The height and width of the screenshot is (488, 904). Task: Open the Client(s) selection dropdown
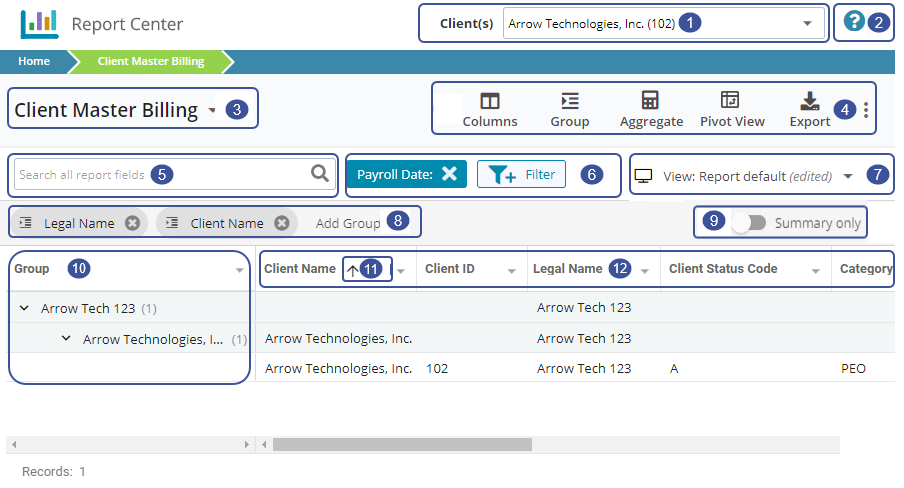807,23
